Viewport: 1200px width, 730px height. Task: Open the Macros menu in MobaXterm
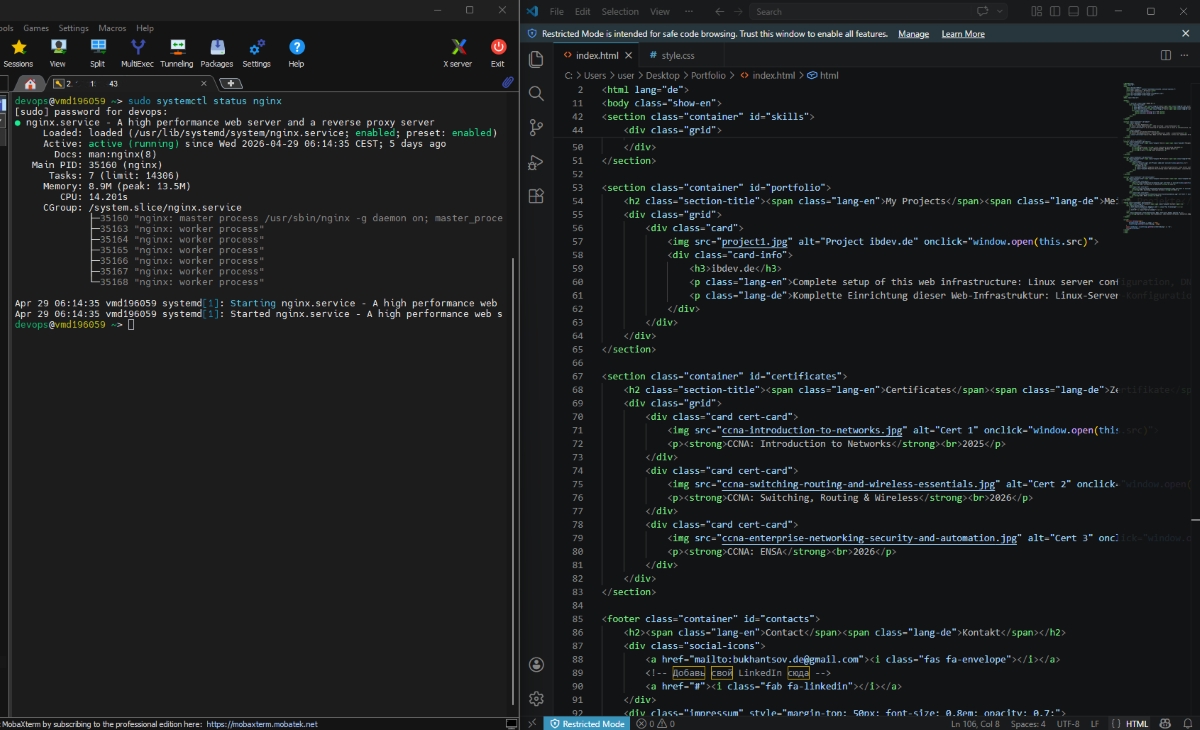[x=112, y=28]
